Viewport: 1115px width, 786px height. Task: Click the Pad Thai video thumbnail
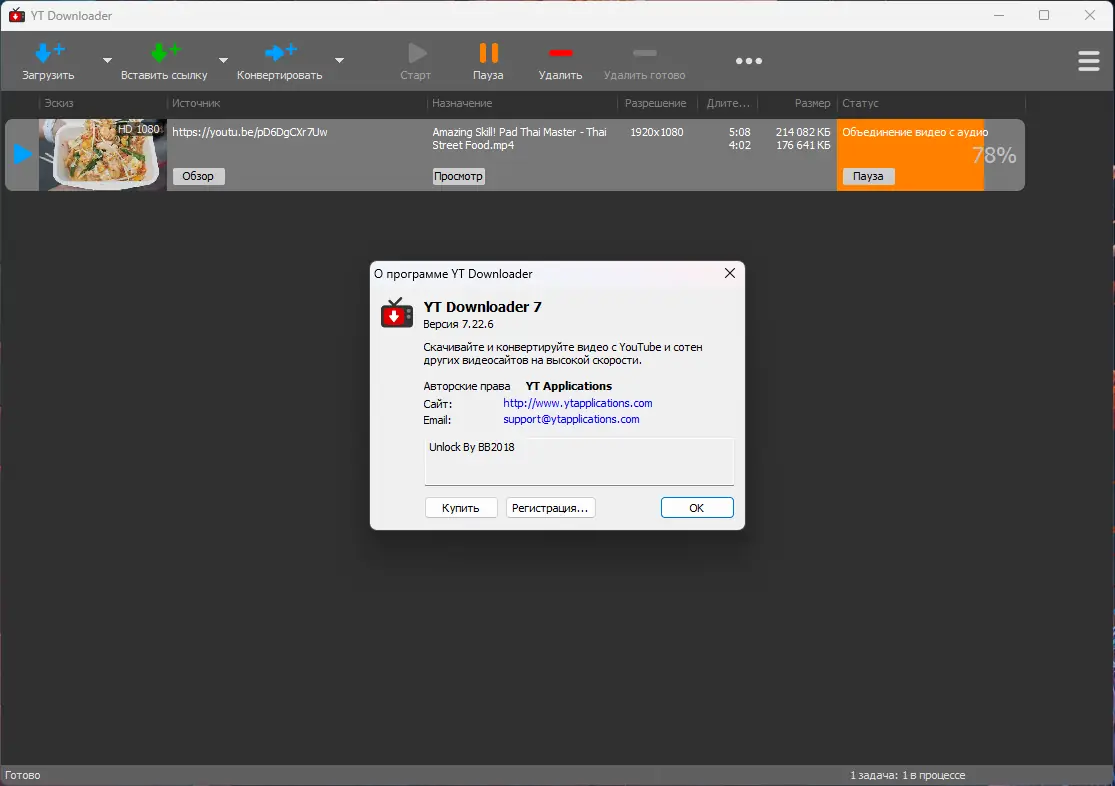103,154
